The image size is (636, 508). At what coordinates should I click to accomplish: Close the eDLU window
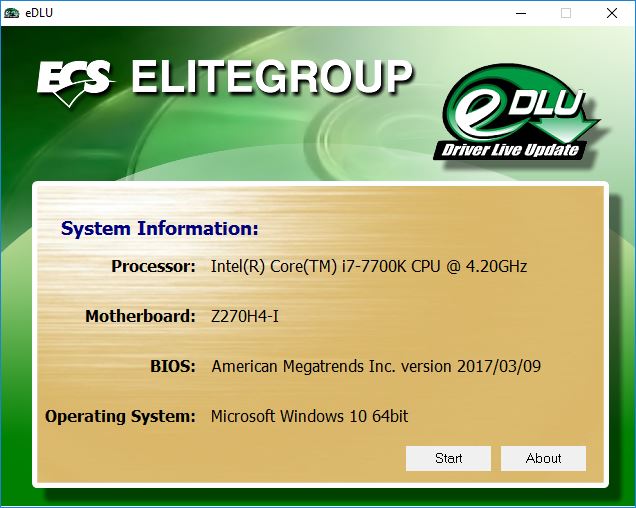pos(612,13)
